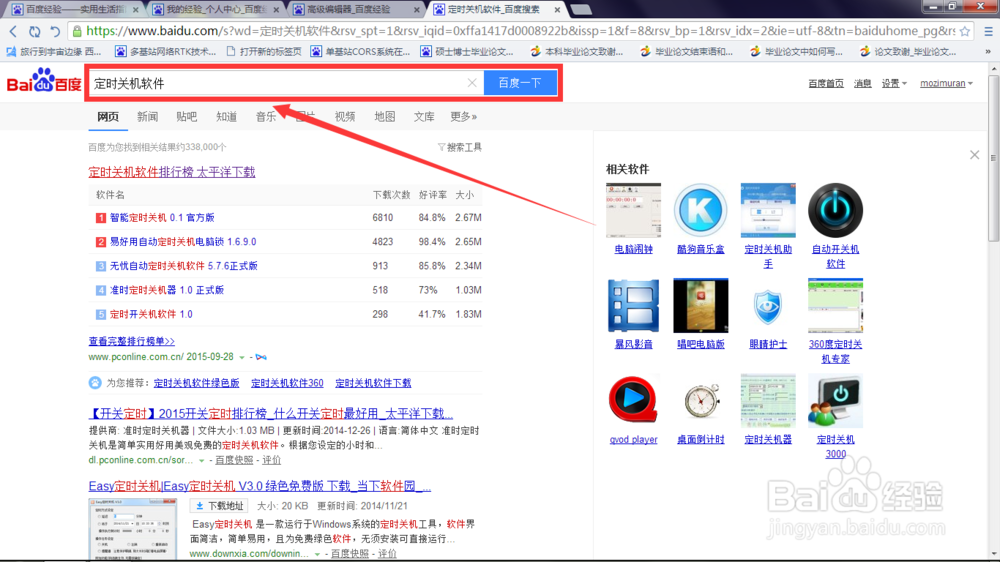The image size is (1000, 562).
Task: Open 电脑闹钟 software icon
Action: (633, 211)
